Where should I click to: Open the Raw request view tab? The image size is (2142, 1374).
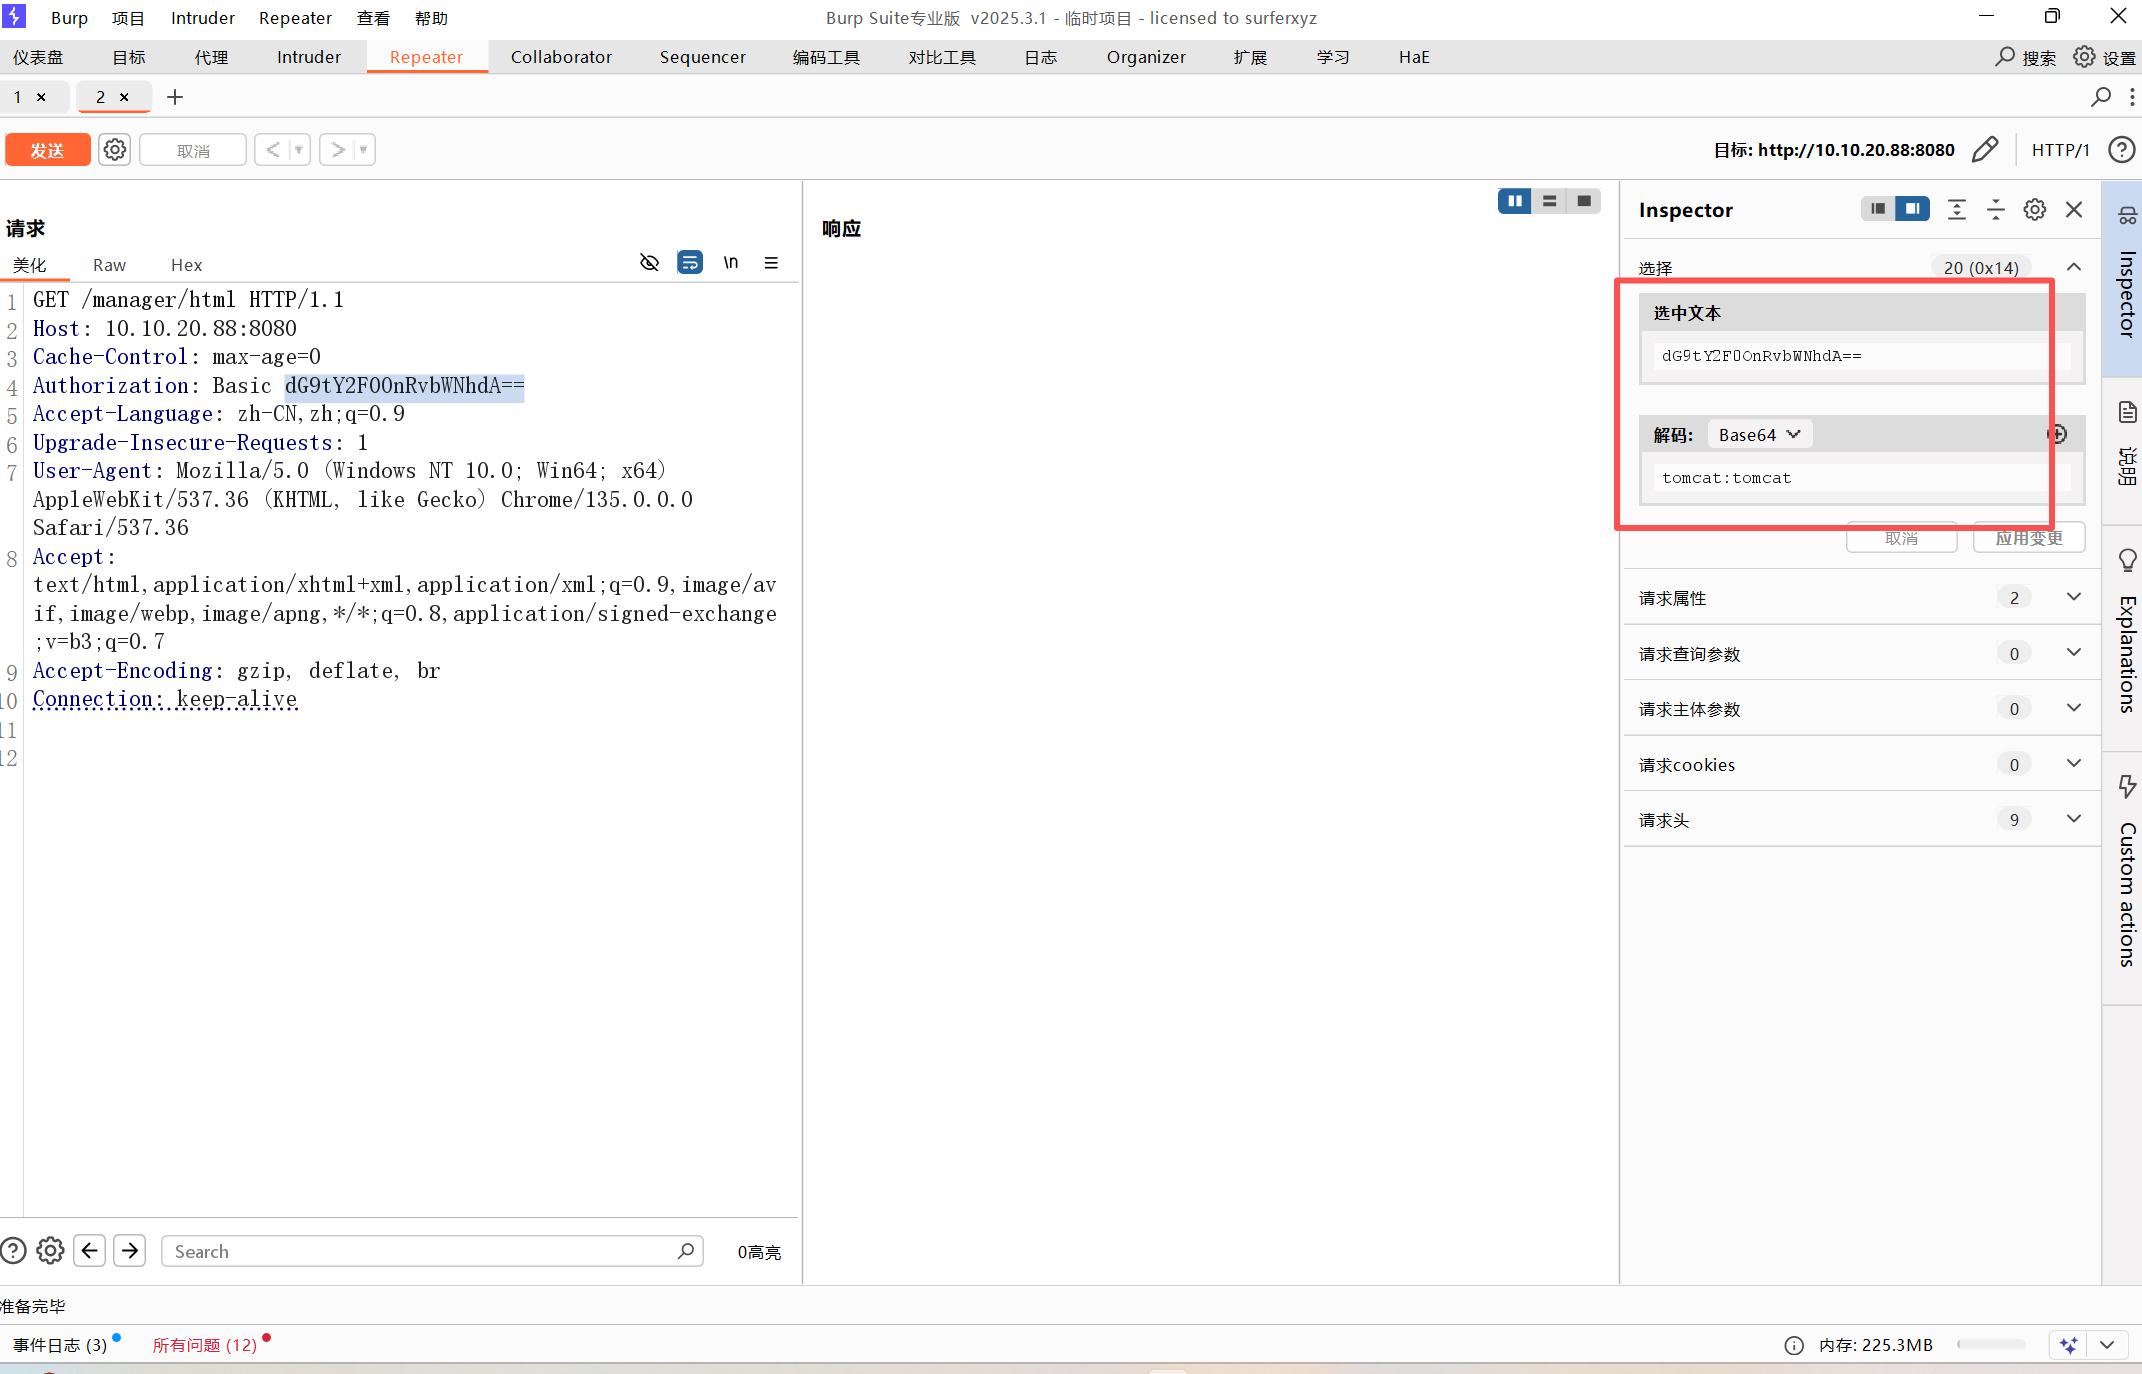[109, 265]
